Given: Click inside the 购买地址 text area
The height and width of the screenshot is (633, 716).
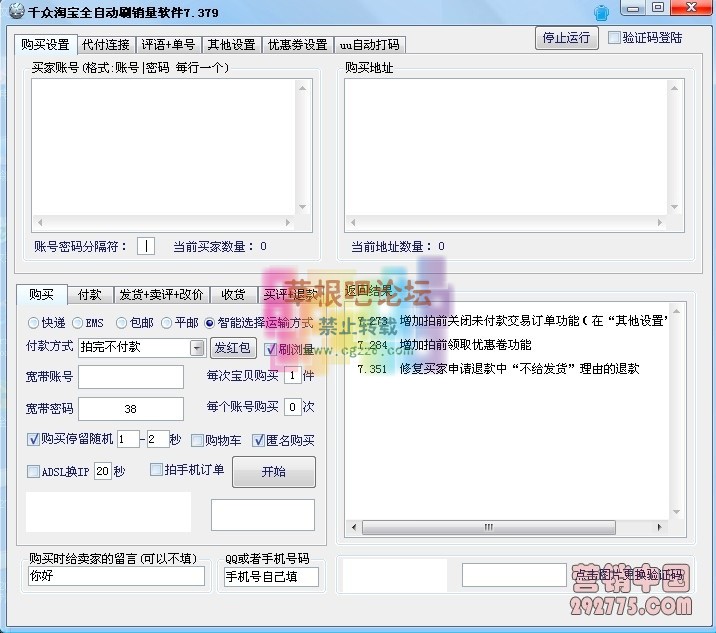Looking at the screenshot, I should click(506, 147).
